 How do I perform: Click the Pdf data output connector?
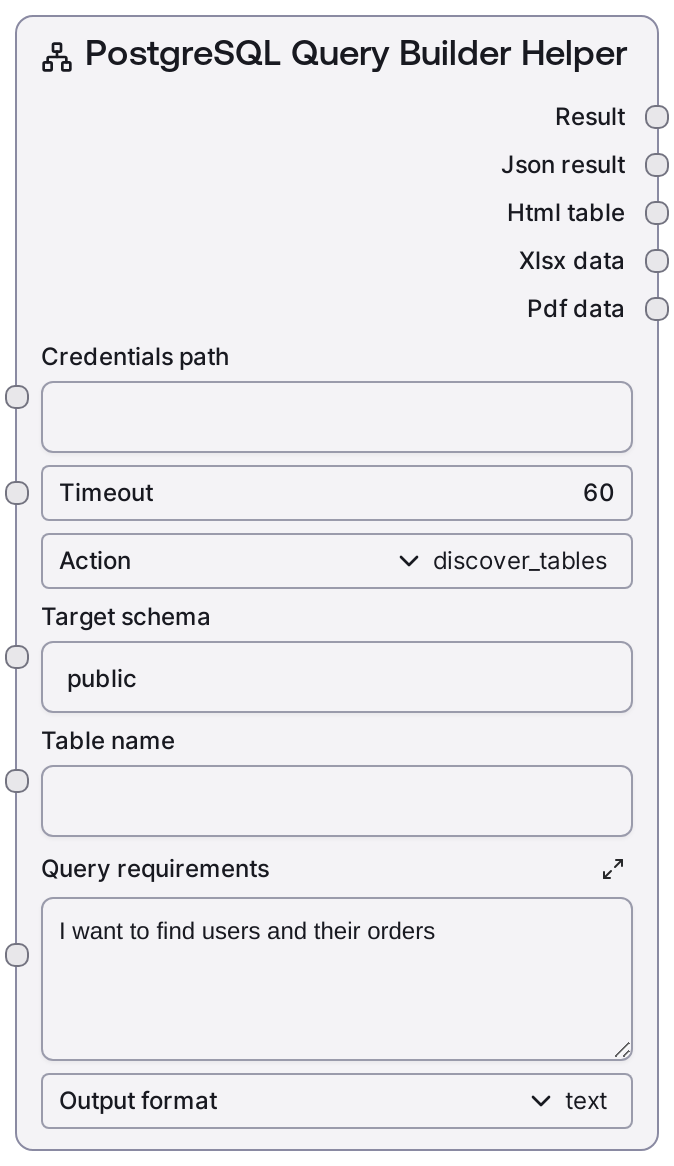click(x=656, y=309)
